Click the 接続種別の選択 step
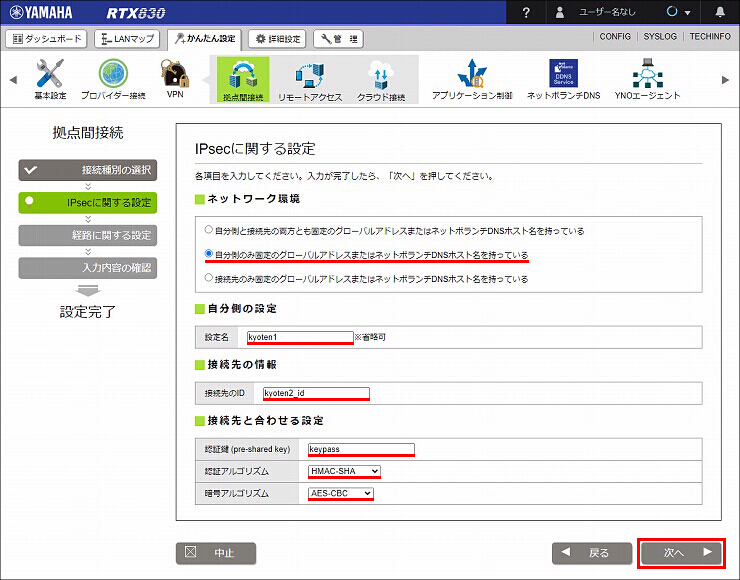The image size is (740, 580). [88, 170]
